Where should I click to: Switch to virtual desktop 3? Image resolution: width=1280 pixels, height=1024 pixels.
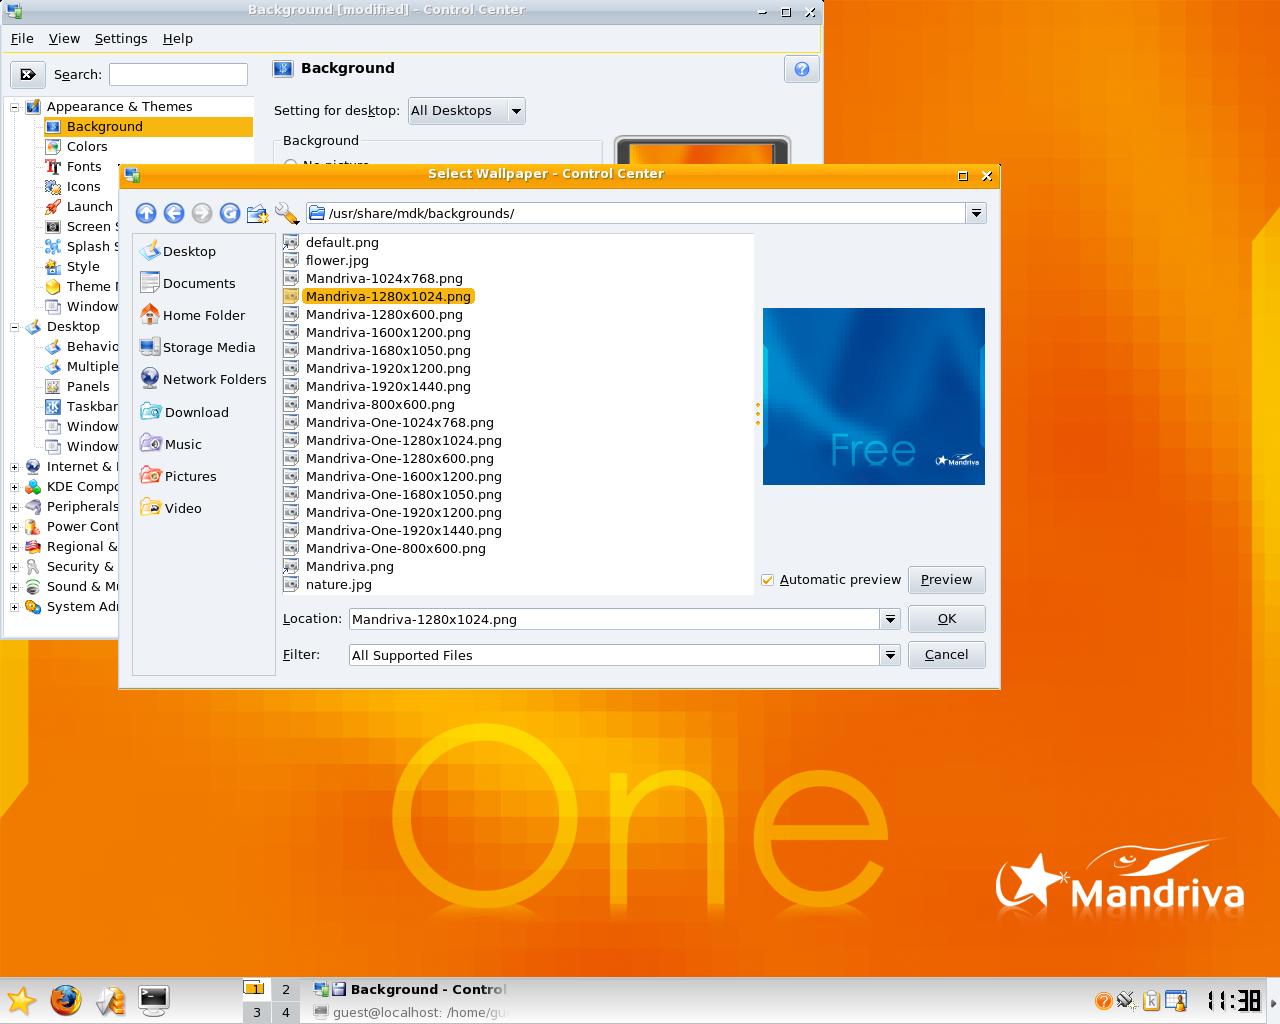[257, 1013]
